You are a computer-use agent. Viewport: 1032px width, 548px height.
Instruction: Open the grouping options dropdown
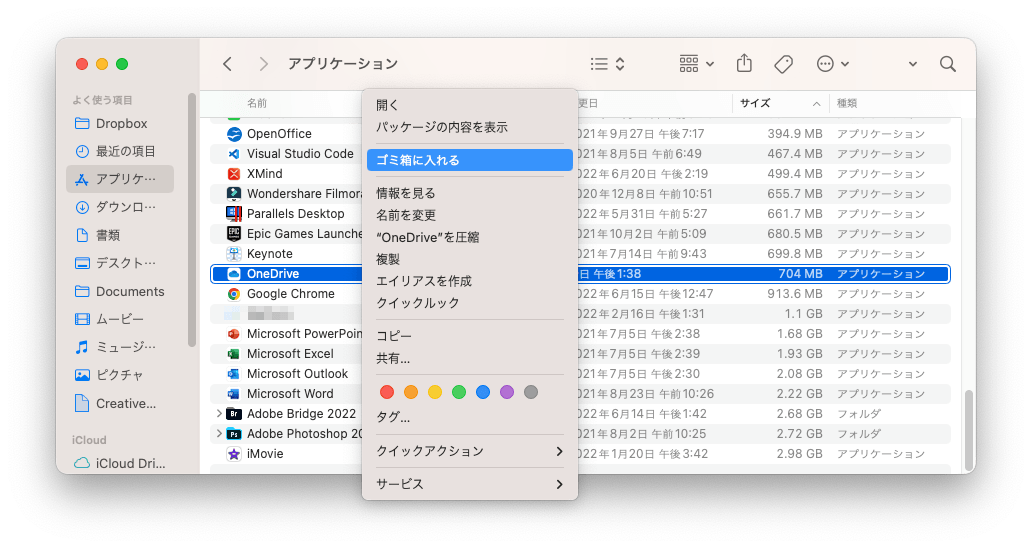coord(697,64)
